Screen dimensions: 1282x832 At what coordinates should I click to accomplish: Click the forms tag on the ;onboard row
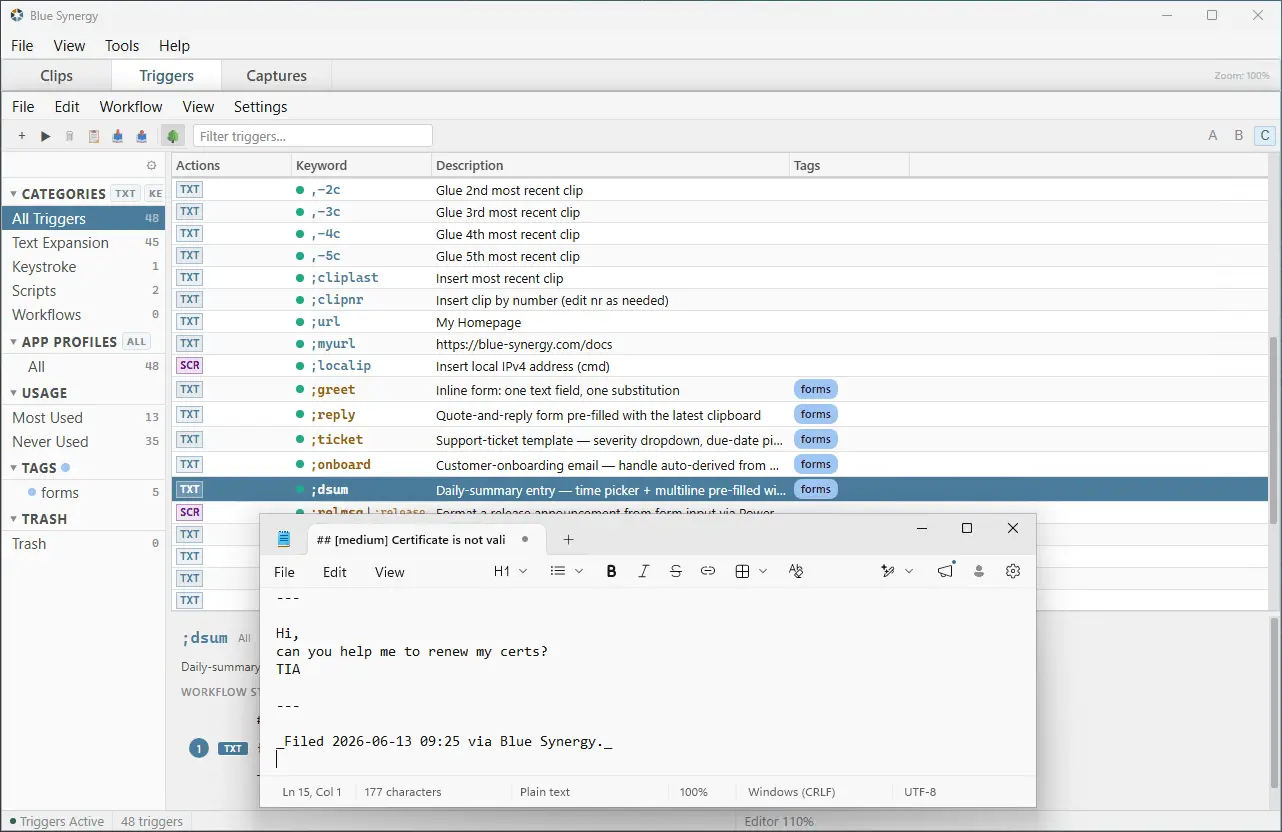click(x=816, y=464)
